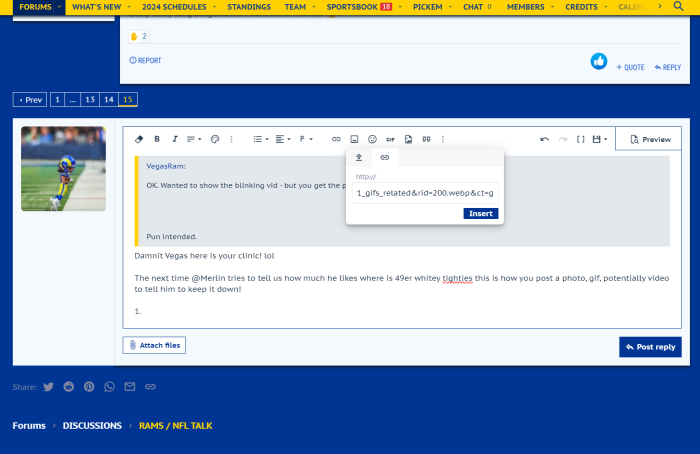Redo the last edit

click(x=562, y=139)
